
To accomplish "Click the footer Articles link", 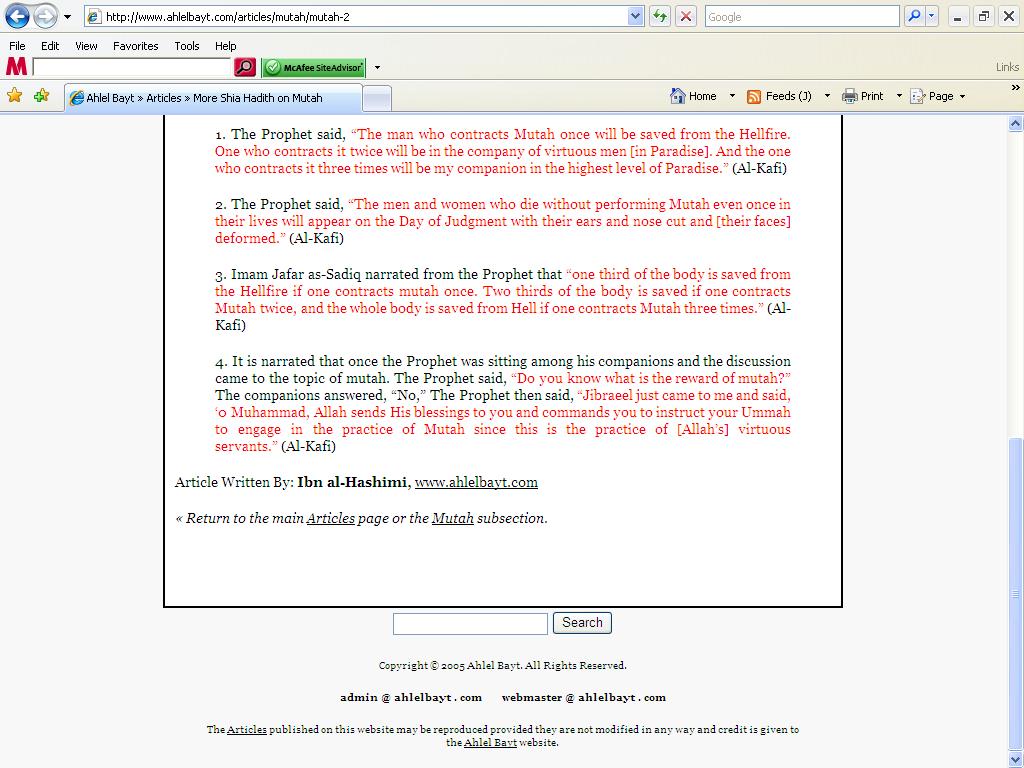I will tap(247, 729).
